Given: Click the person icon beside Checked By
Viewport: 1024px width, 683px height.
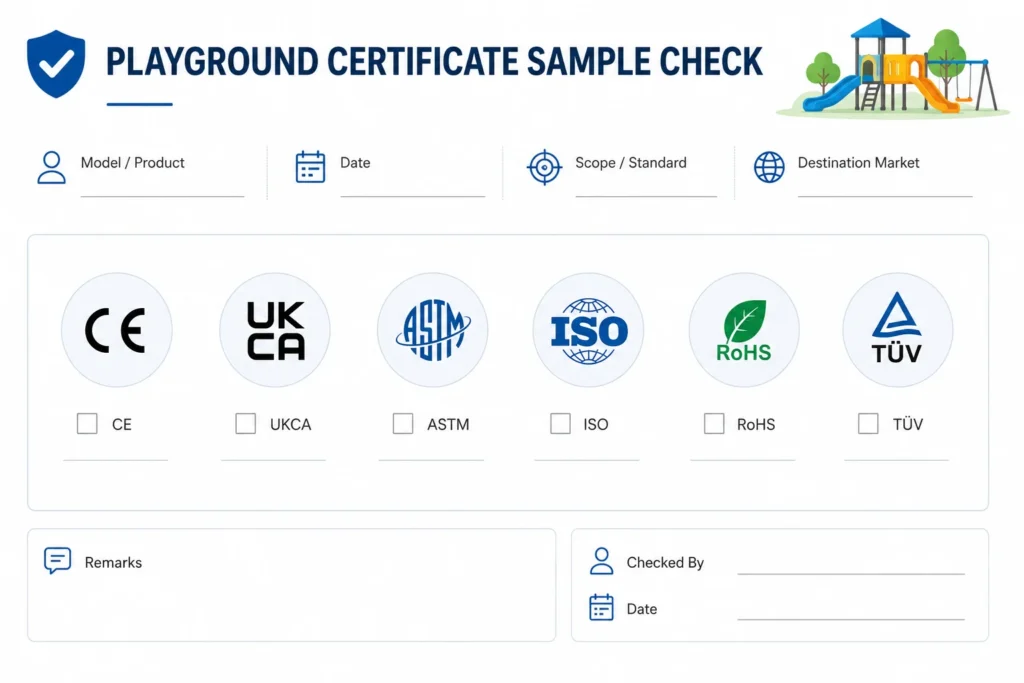Looking at the screenshot, I should click(601, 561).
